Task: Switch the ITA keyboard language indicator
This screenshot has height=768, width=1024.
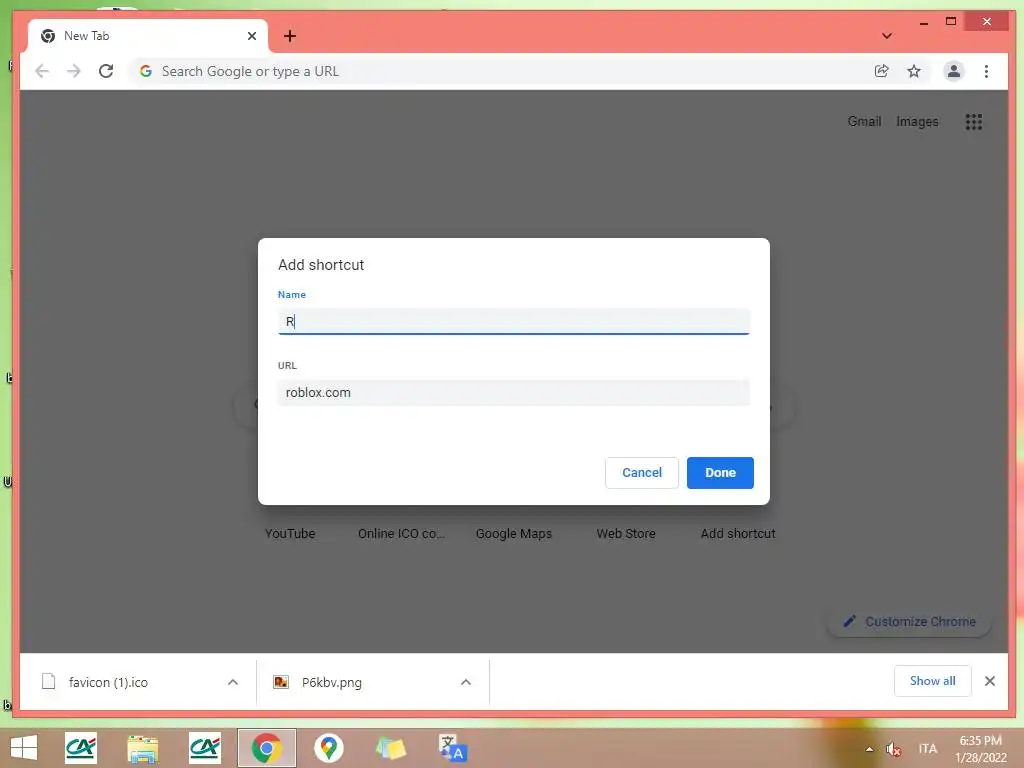Action: coord(927,748)
